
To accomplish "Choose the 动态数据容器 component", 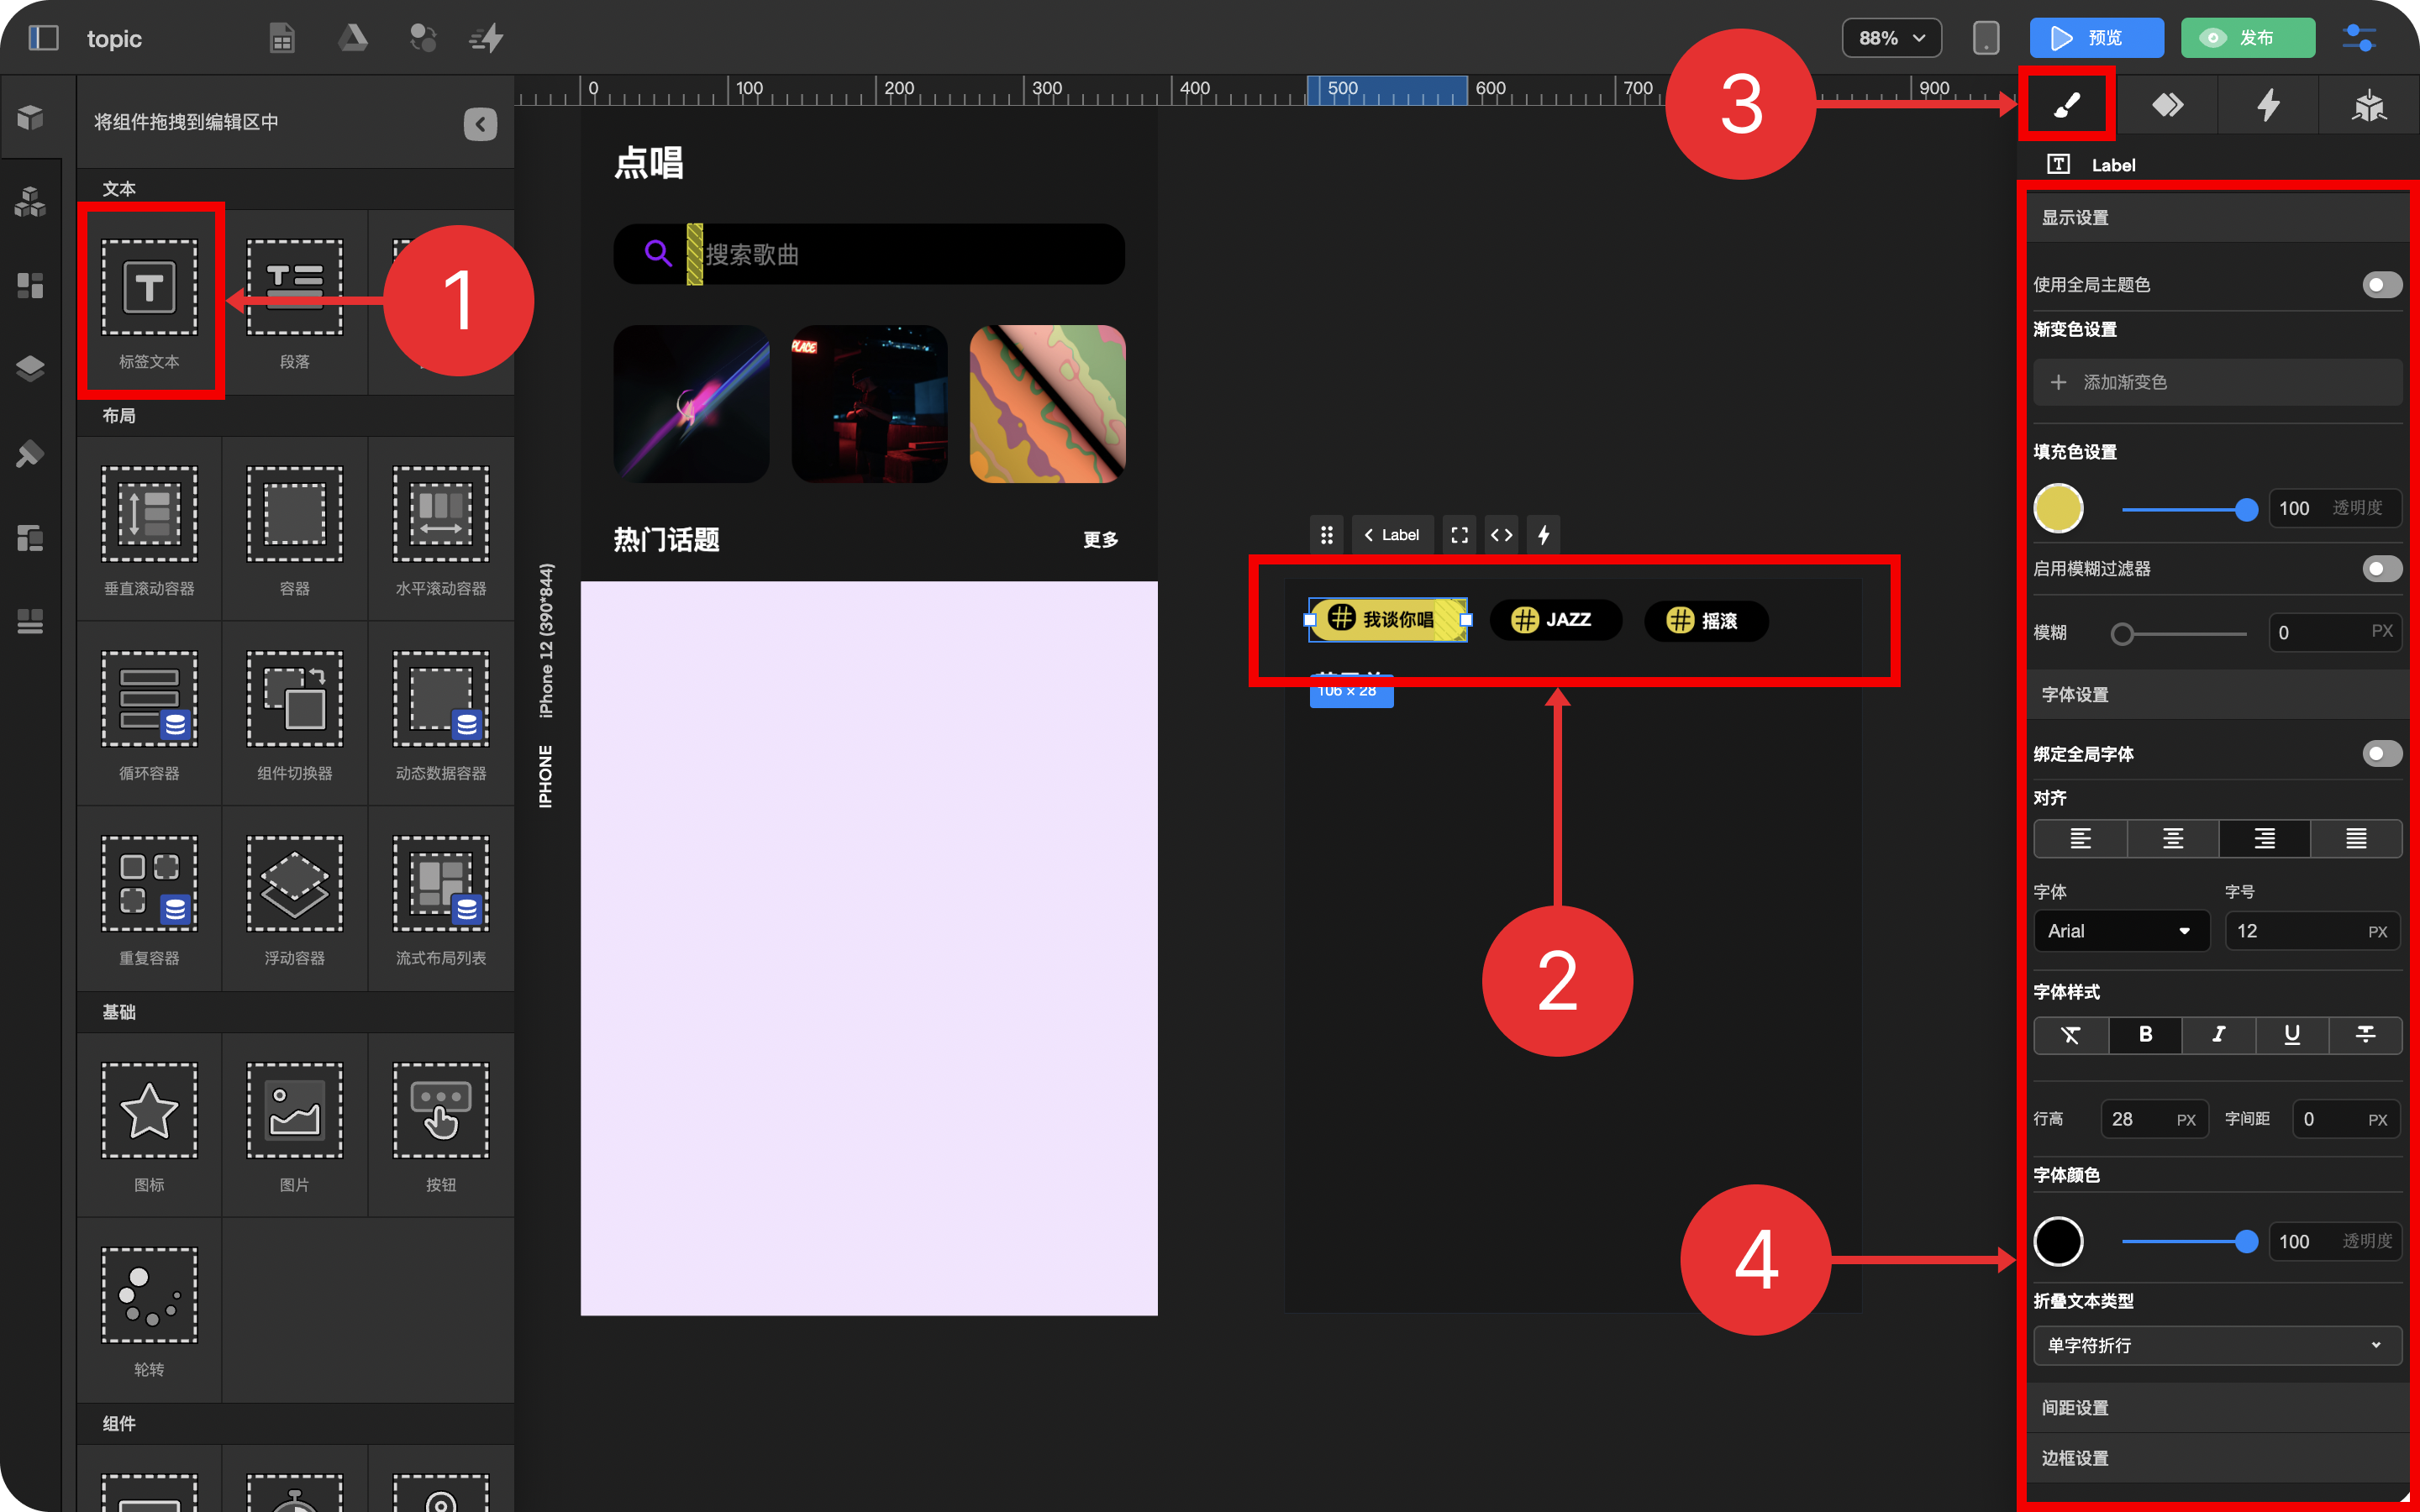I will click(x=440, y=714).
